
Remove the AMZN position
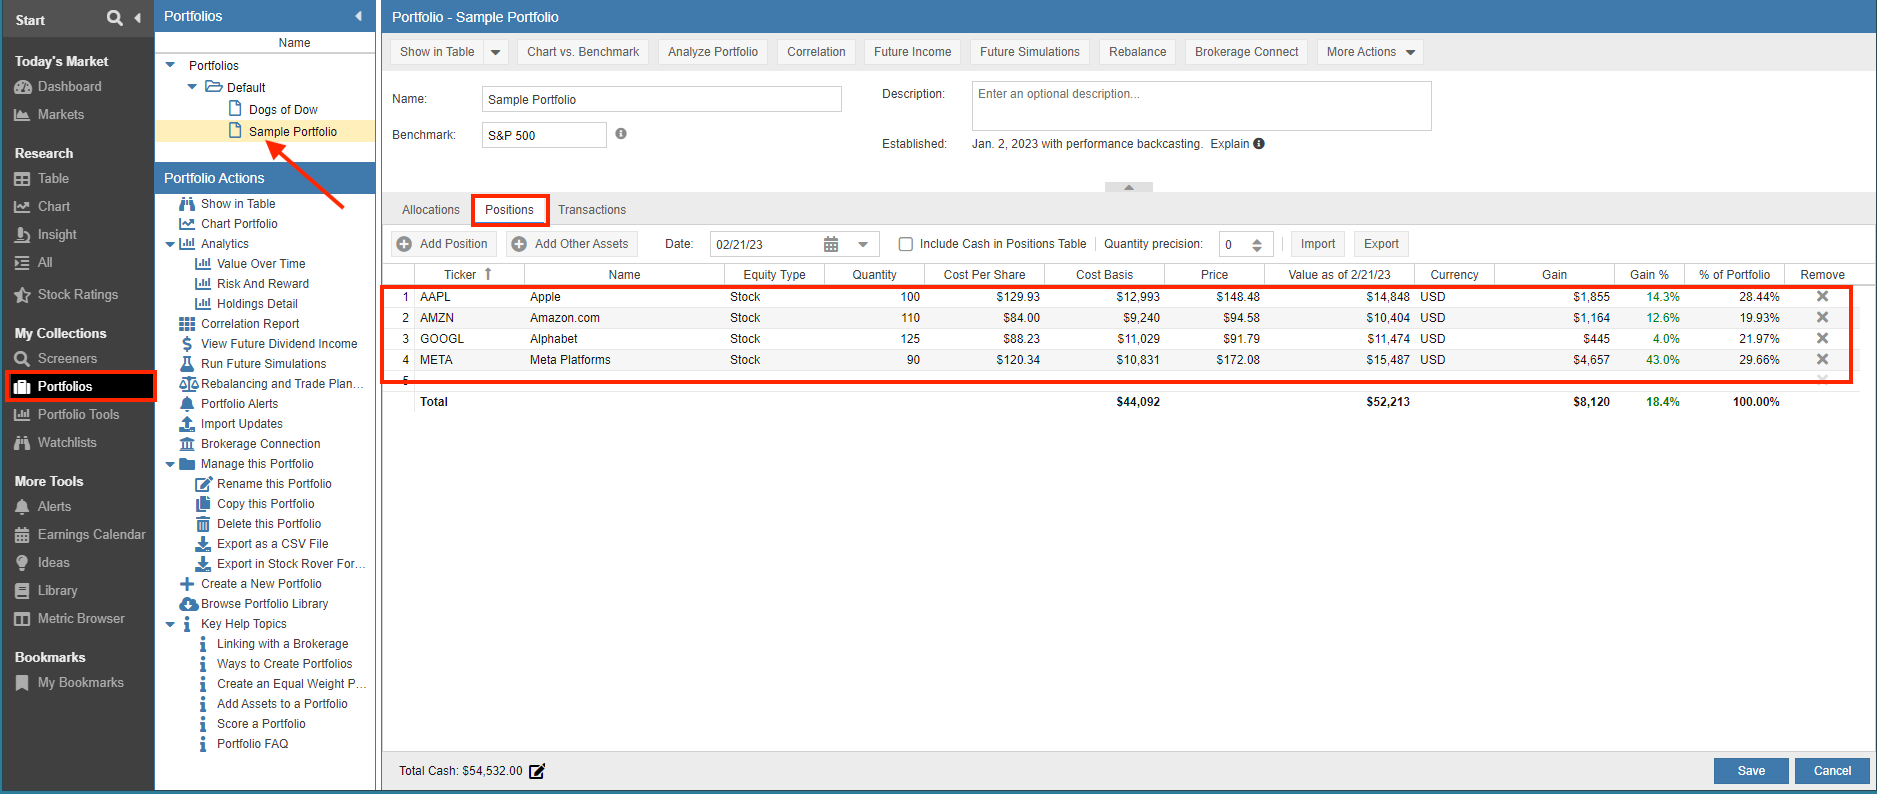(x=1822, y=318)
